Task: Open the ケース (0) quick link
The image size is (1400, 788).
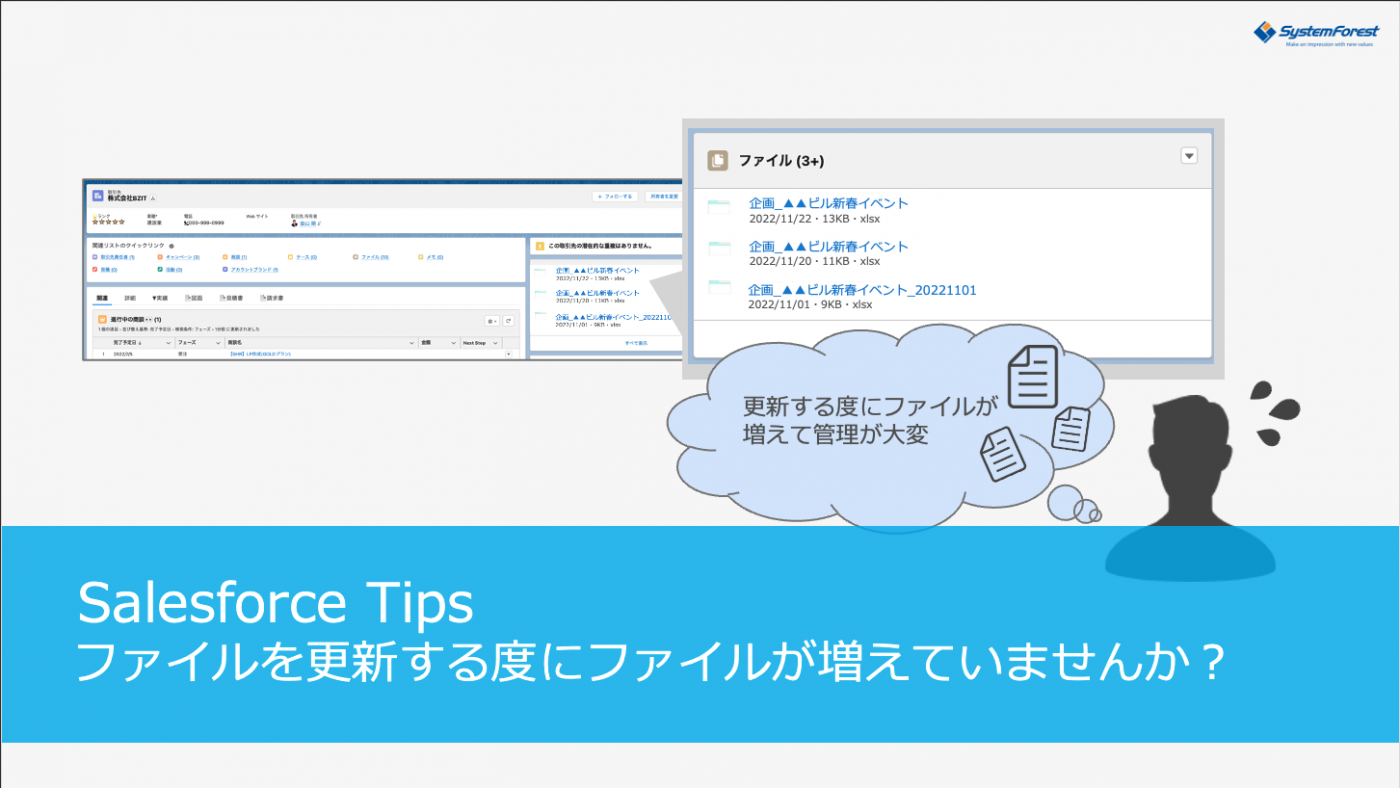Action: coord(306,257)
